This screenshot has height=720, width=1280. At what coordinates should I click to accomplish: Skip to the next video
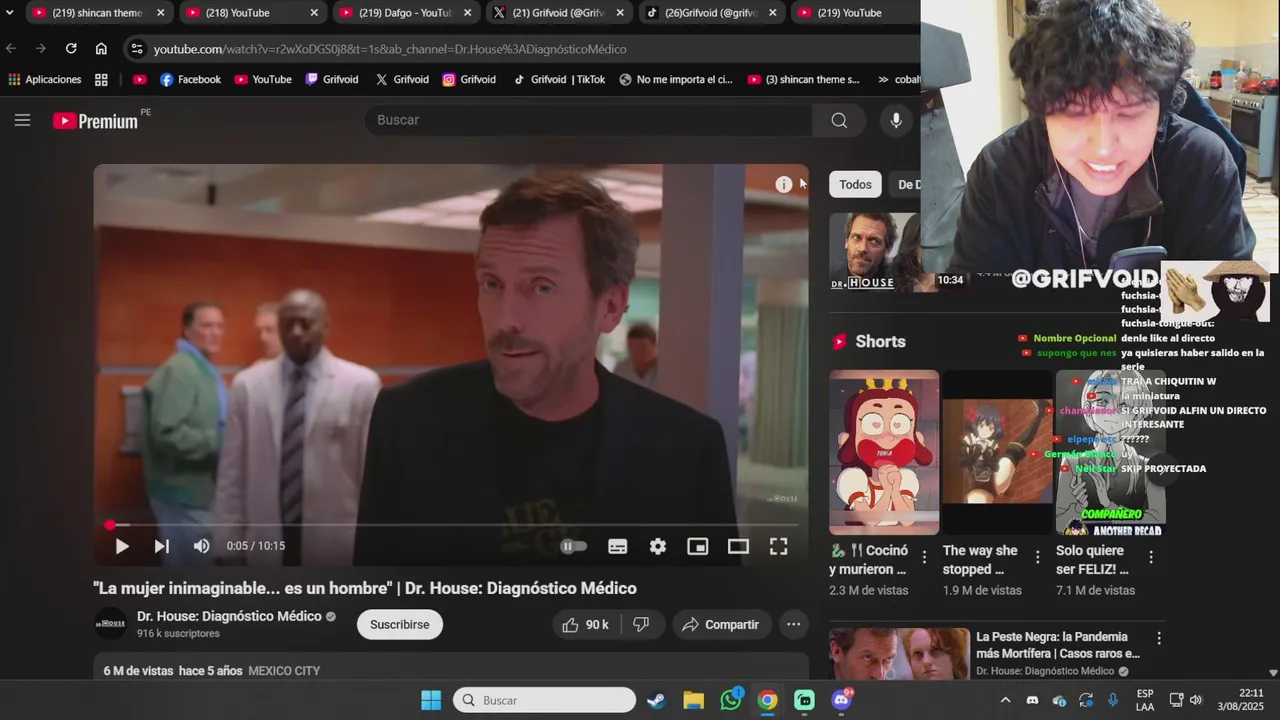[x=161, y=546]
